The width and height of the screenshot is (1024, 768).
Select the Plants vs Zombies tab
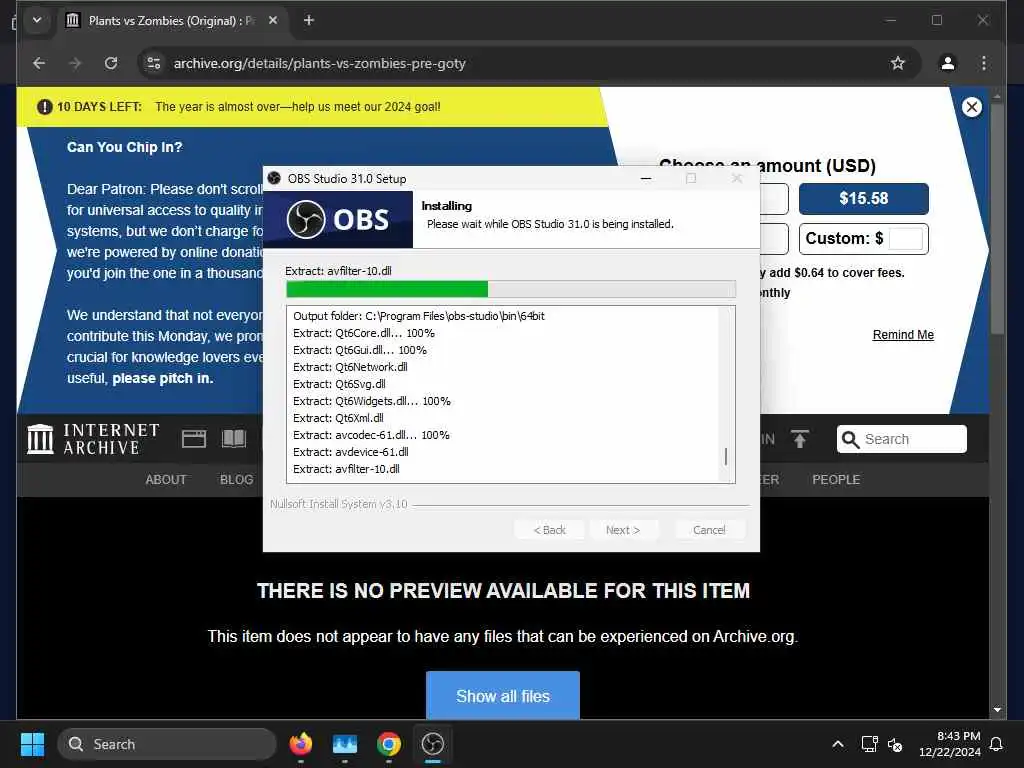tap(171, 20)
